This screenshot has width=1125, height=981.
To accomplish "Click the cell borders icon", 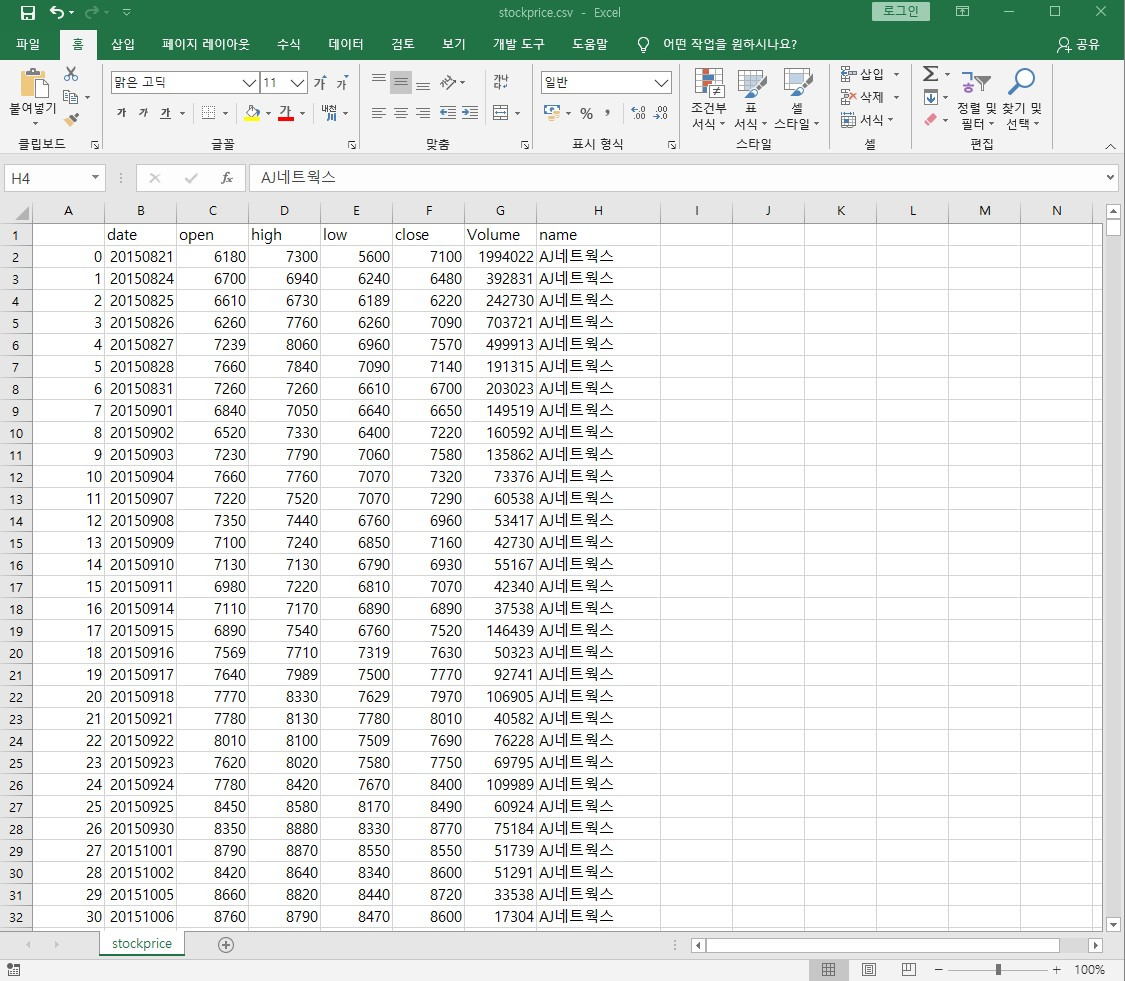I will click(209, 113).
